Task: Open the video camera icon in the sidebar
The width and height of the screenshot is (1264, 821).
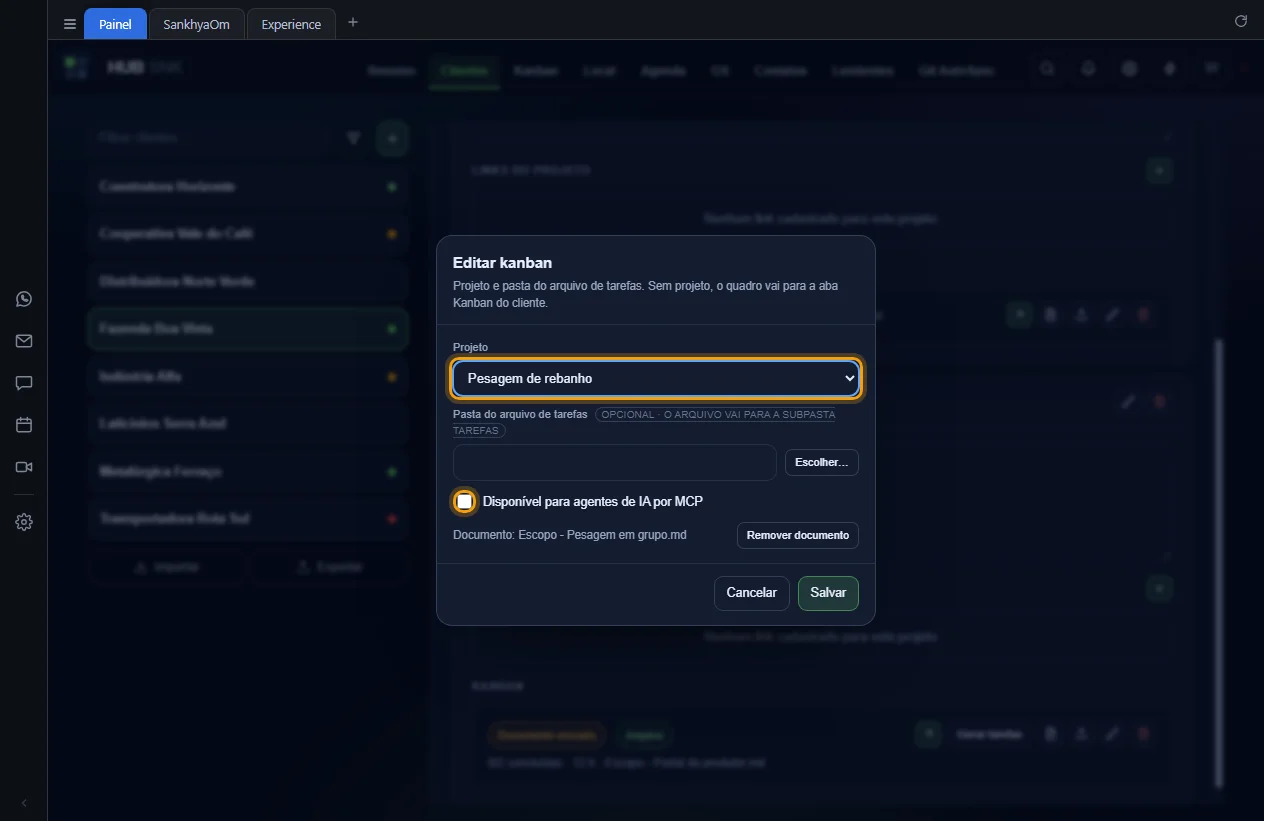Action: (x=24, y=467)
